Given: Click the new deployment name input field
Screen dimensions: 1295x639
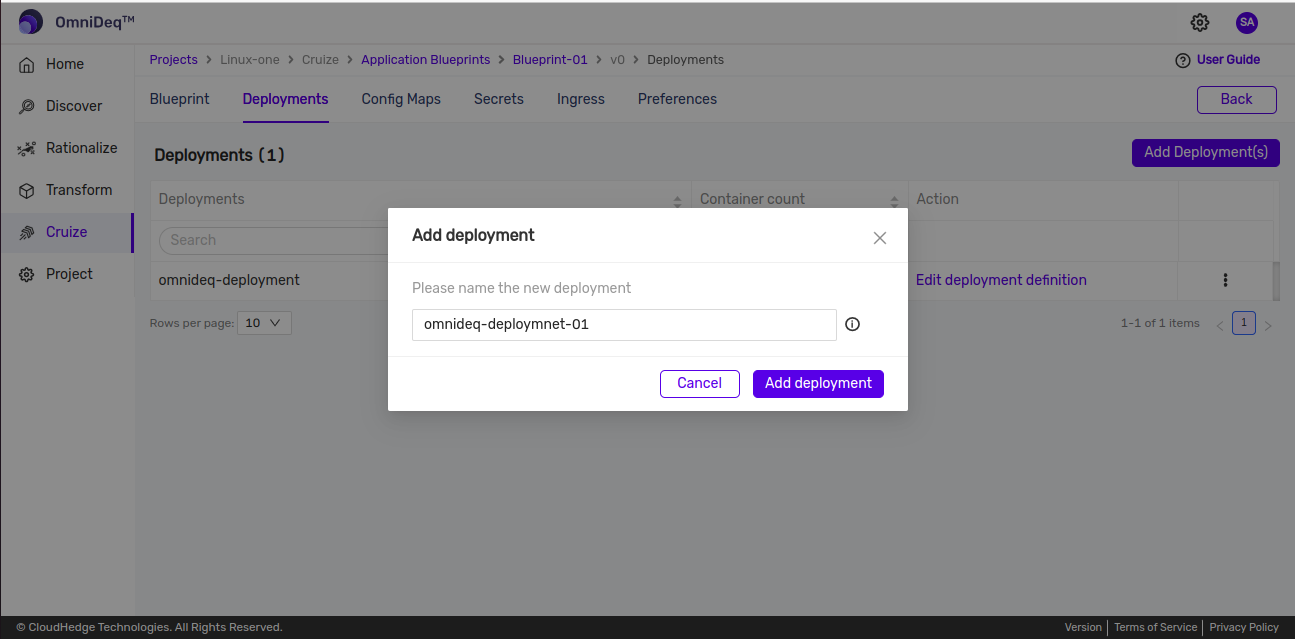Looking at the screenshot, I should click(x=624, y=324).
